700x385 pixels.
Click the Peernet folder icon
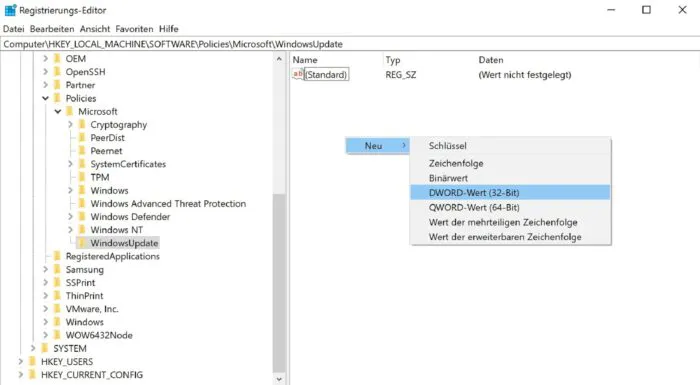(82, 151)
